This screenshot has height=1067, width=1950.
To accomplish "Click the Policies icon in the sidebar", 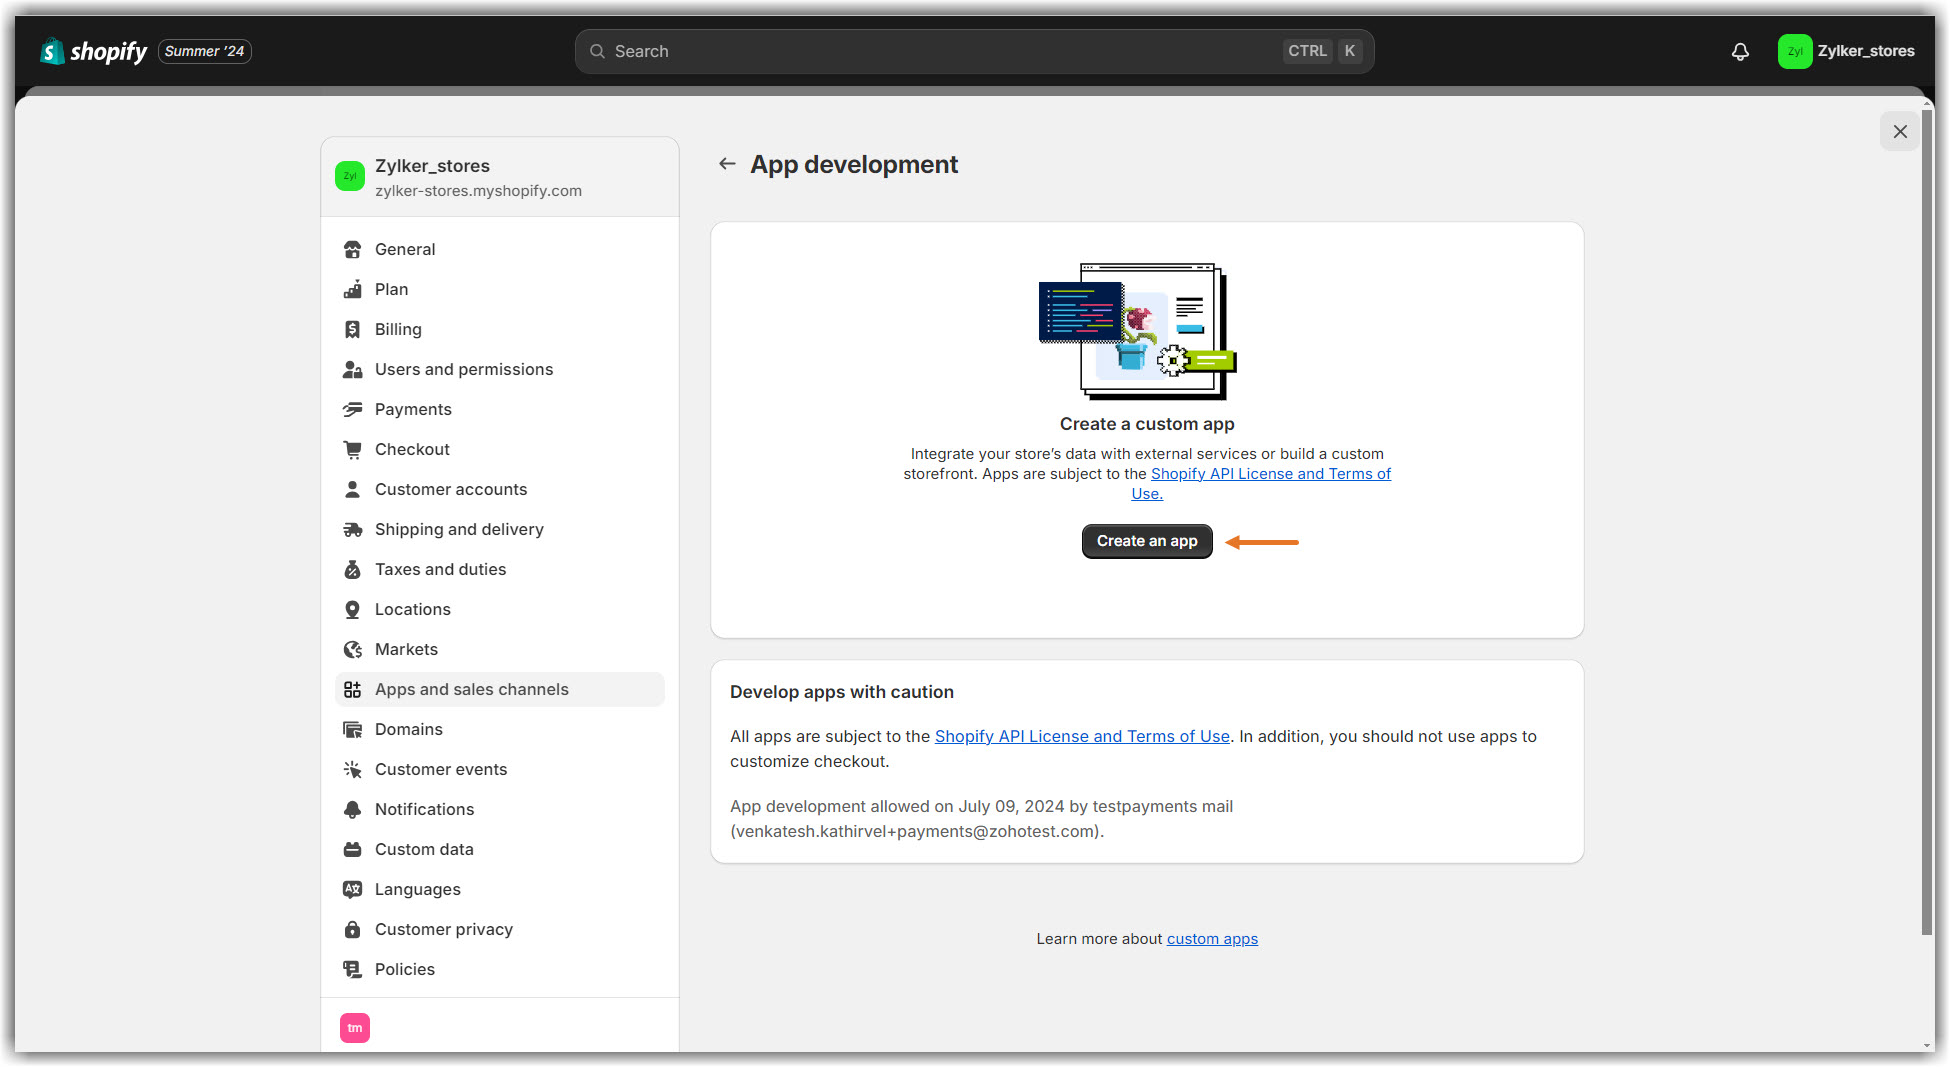I will point(352,969).
